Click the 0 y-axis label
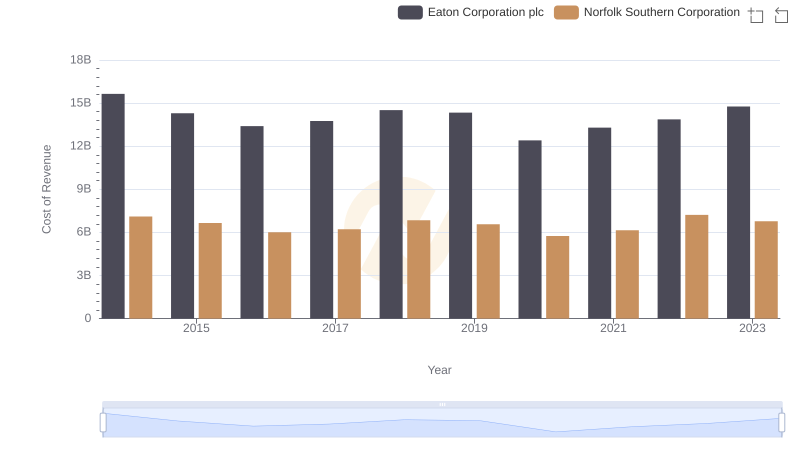Image resolution: width=800 pixels, height=461 pixels. [88, 318]
